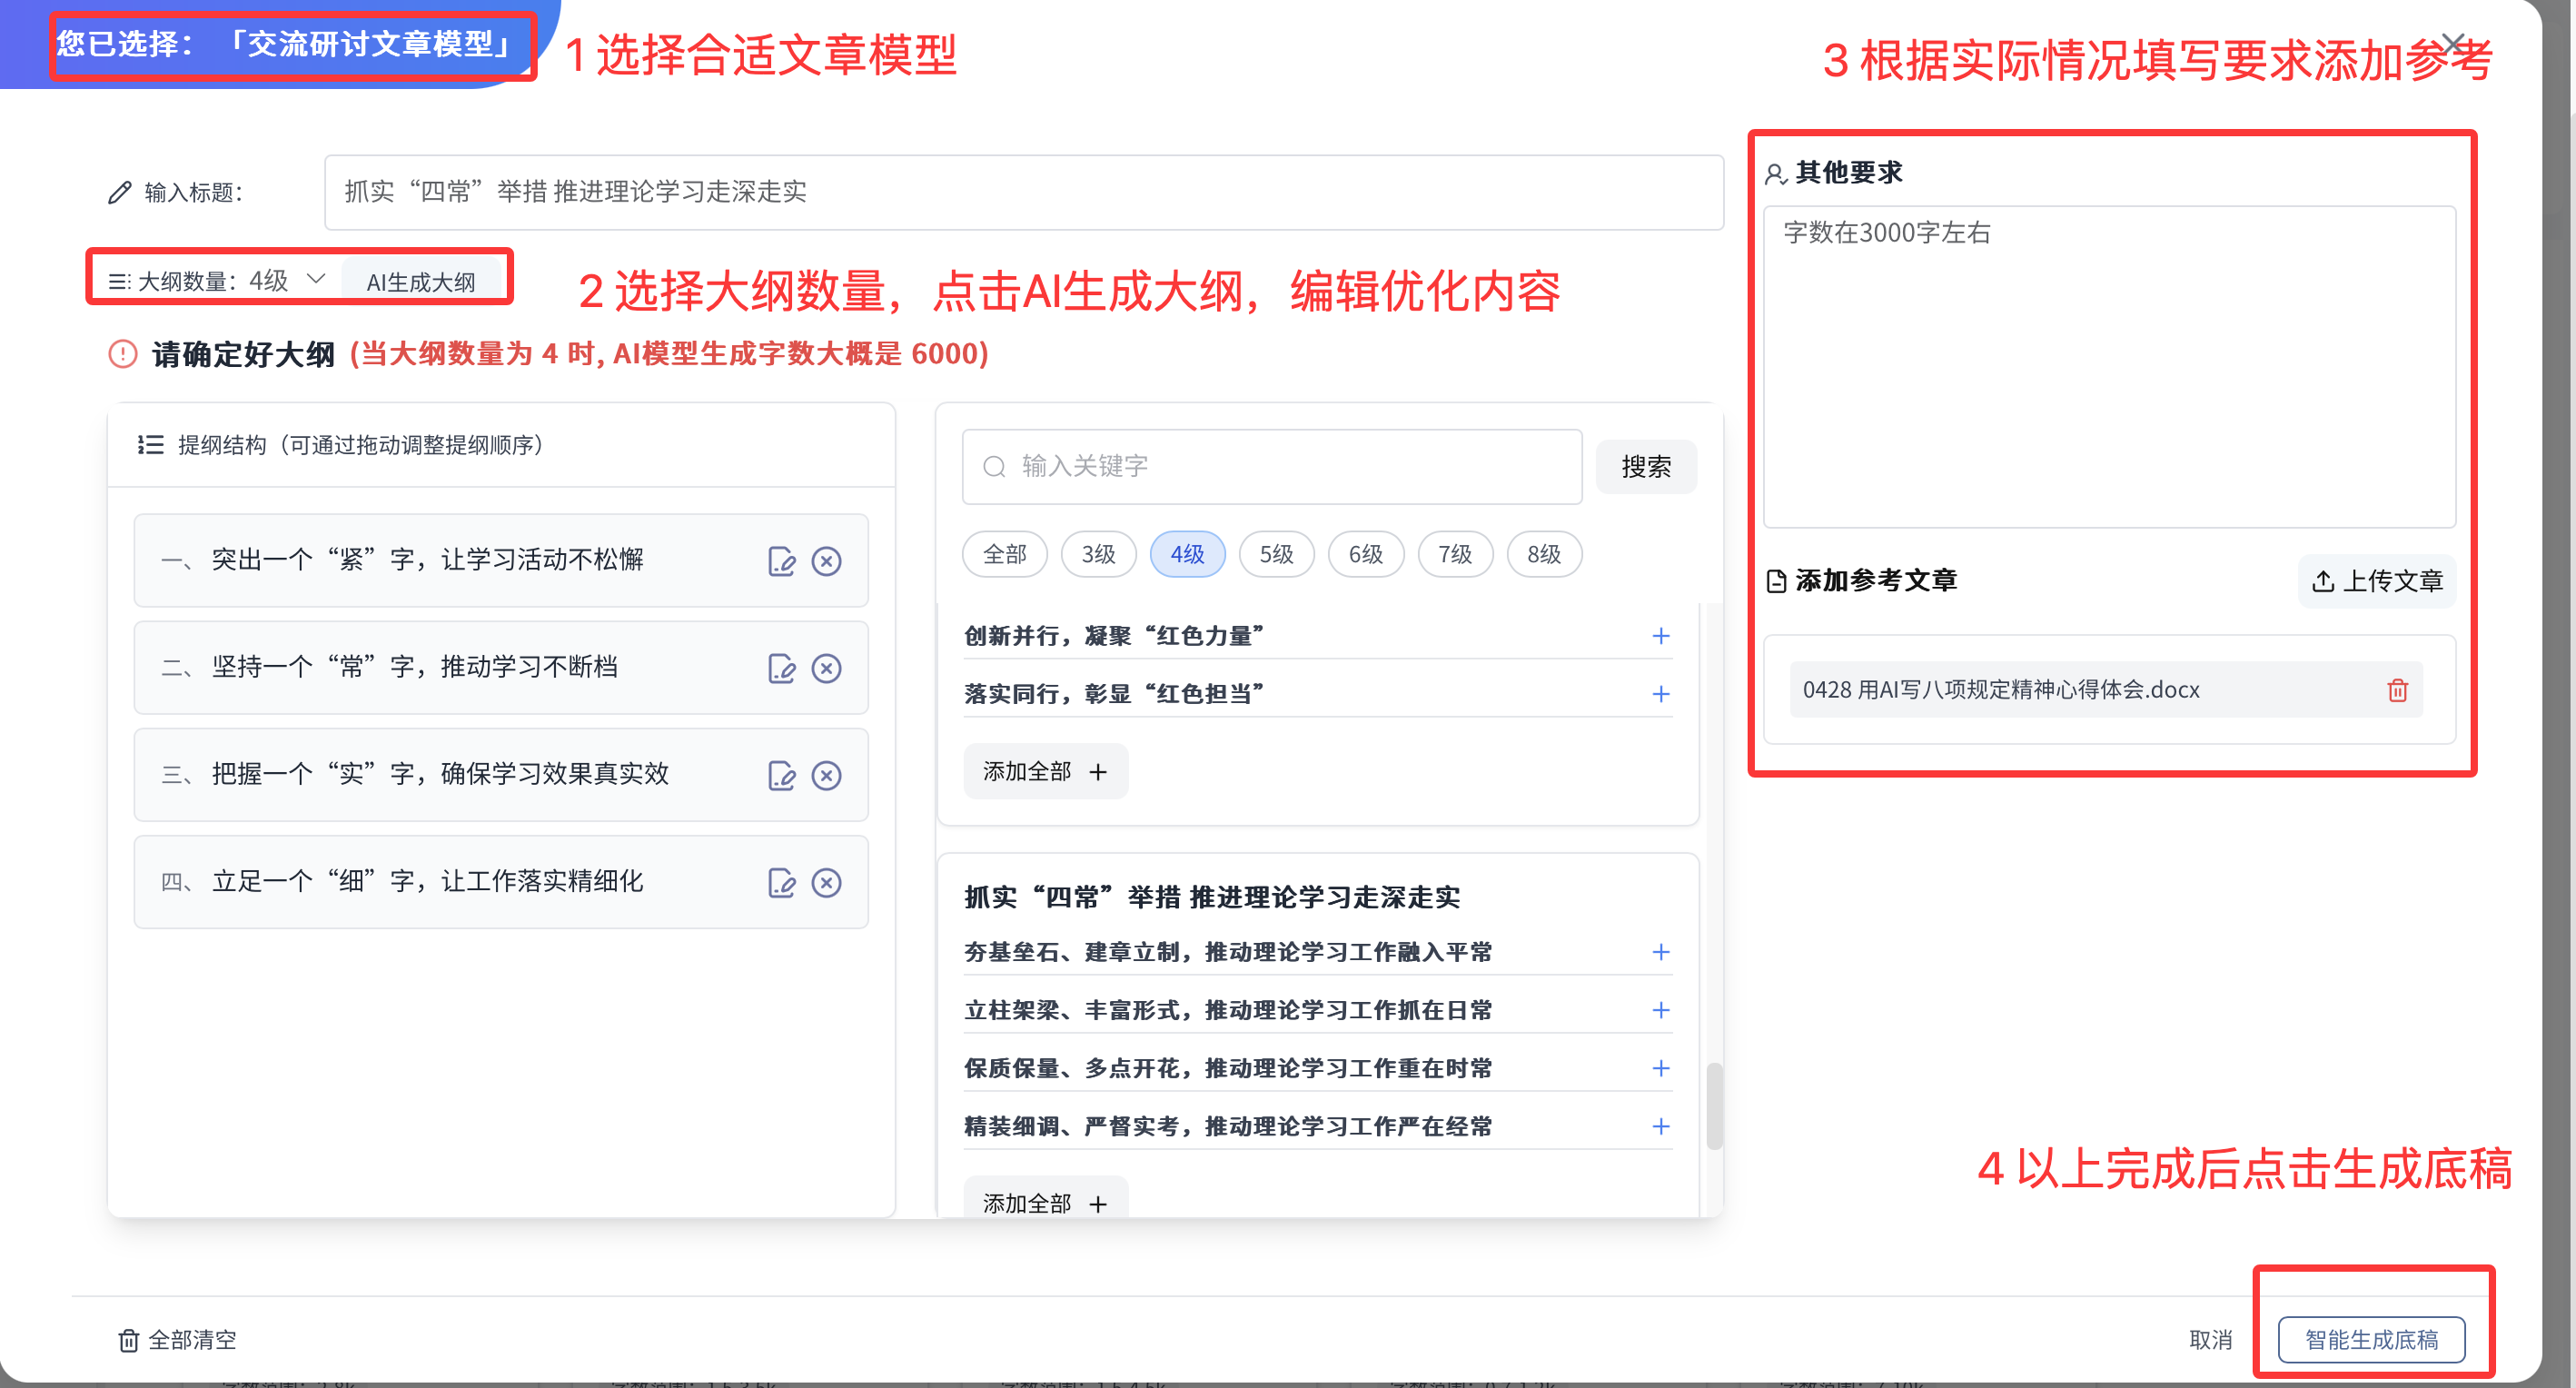Click the 上传文章 upload button
The width and height of the screenshot is (2576, 1388).
pyautogui.click(x=2376, y=581)
